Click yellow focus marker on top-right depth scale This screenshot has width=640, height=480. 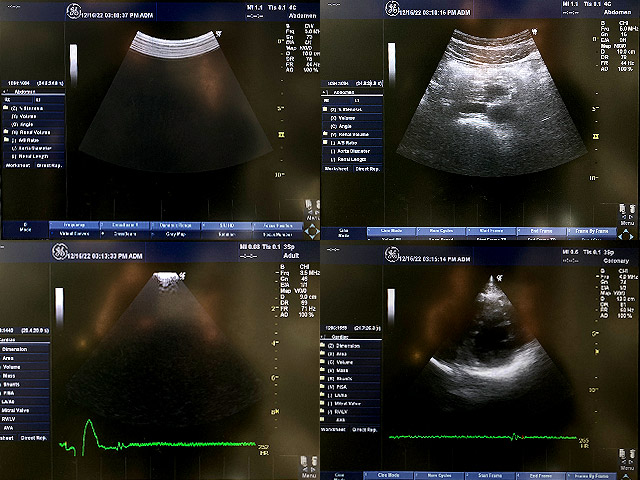[596, 136]
